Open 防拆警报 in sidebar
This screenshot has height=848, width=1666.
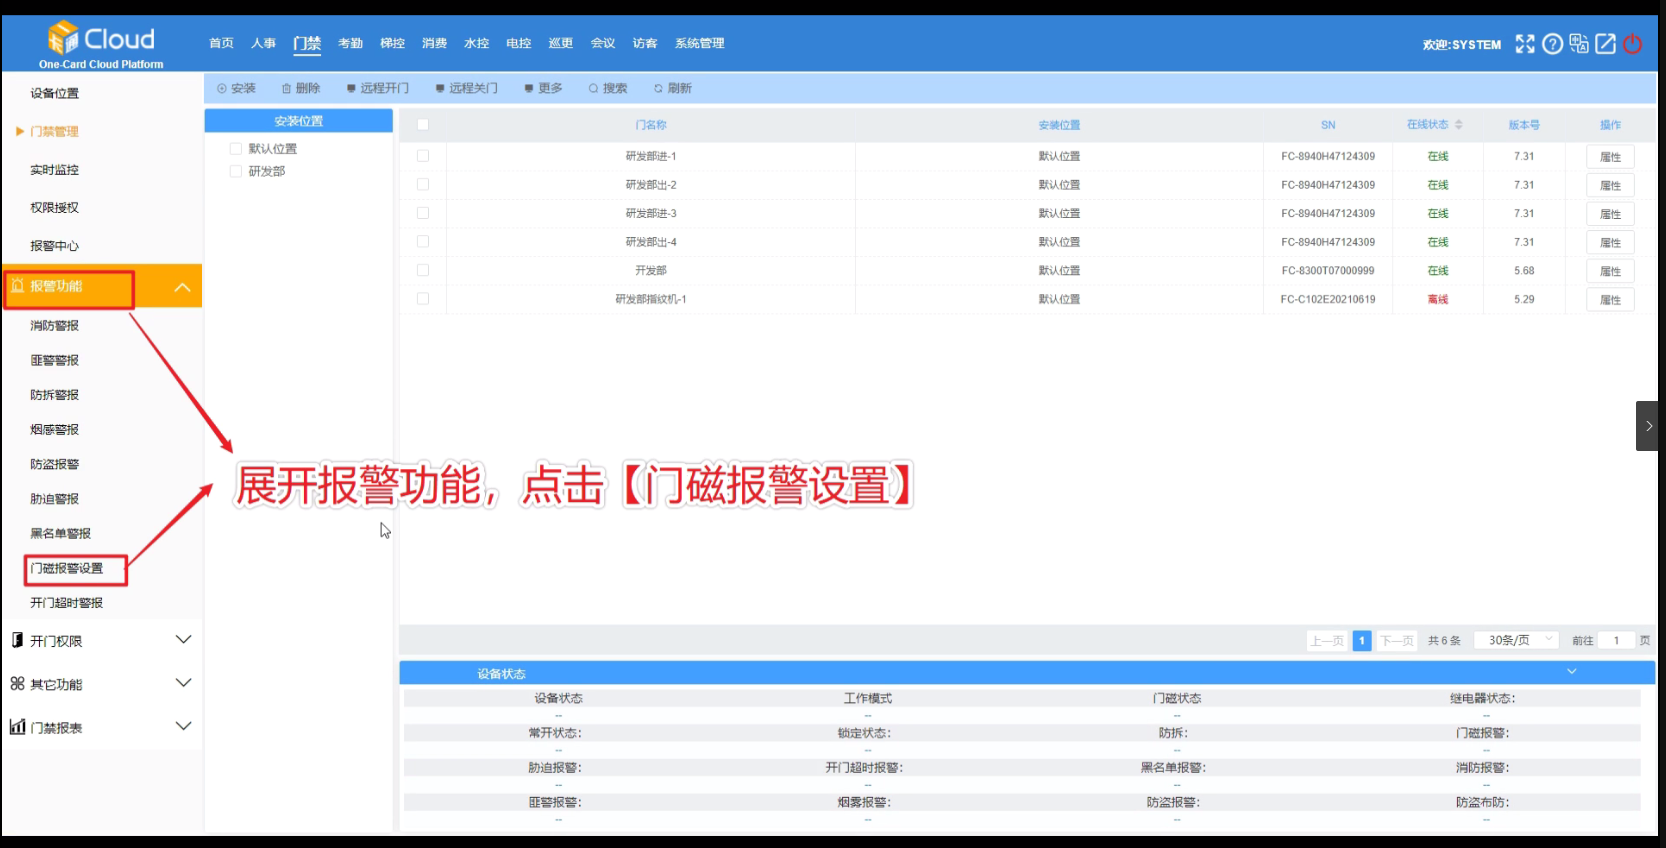pyautogui.click(x=54, y=395)
